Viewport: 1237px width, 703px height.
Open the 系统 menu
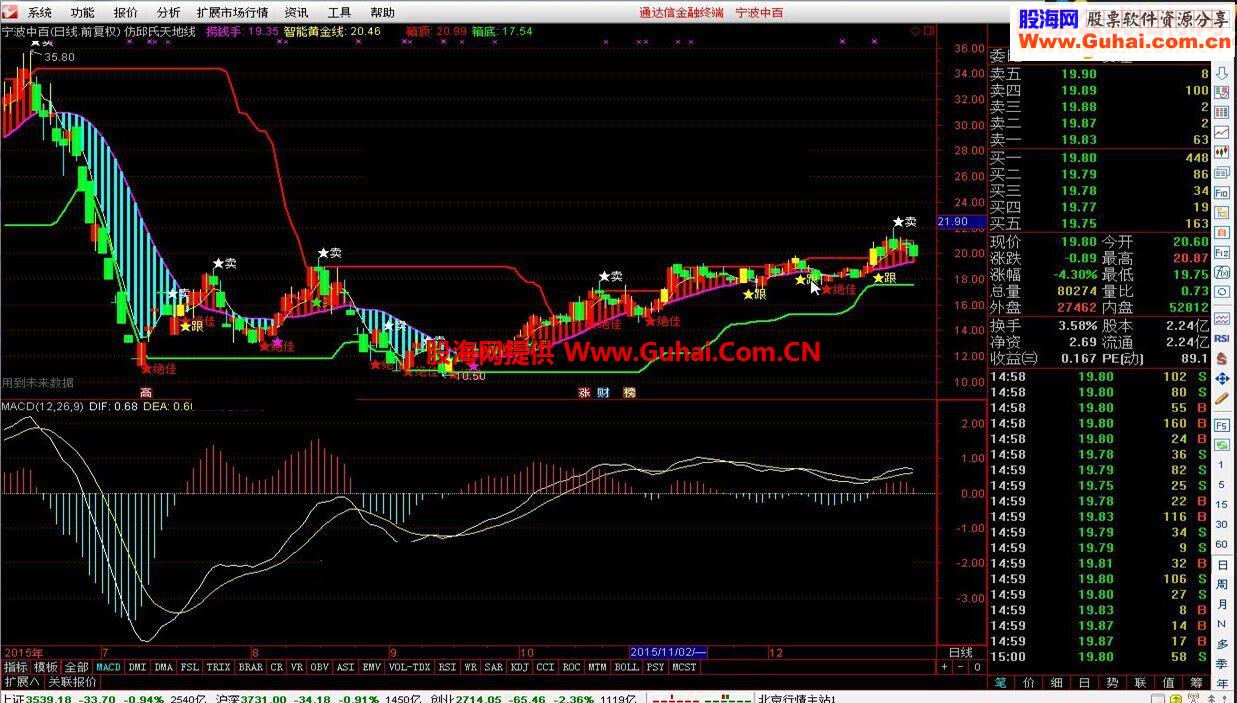(x=39, y=13)
